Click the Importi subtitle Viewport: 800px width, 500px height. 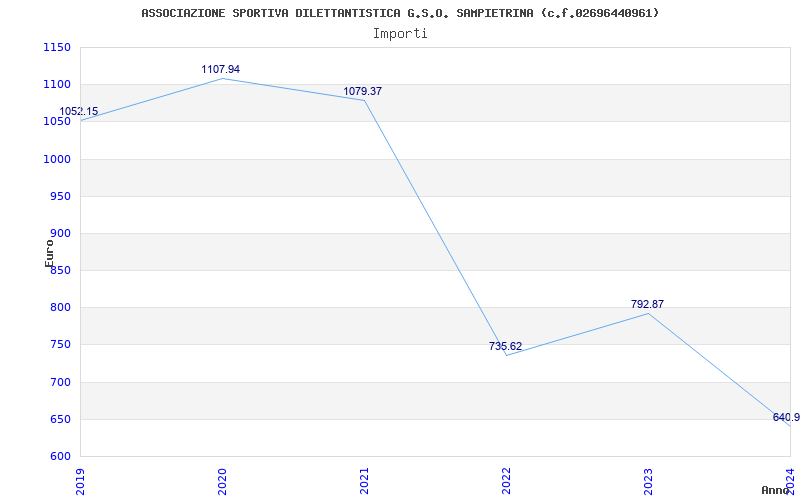[x=400, y=34]
